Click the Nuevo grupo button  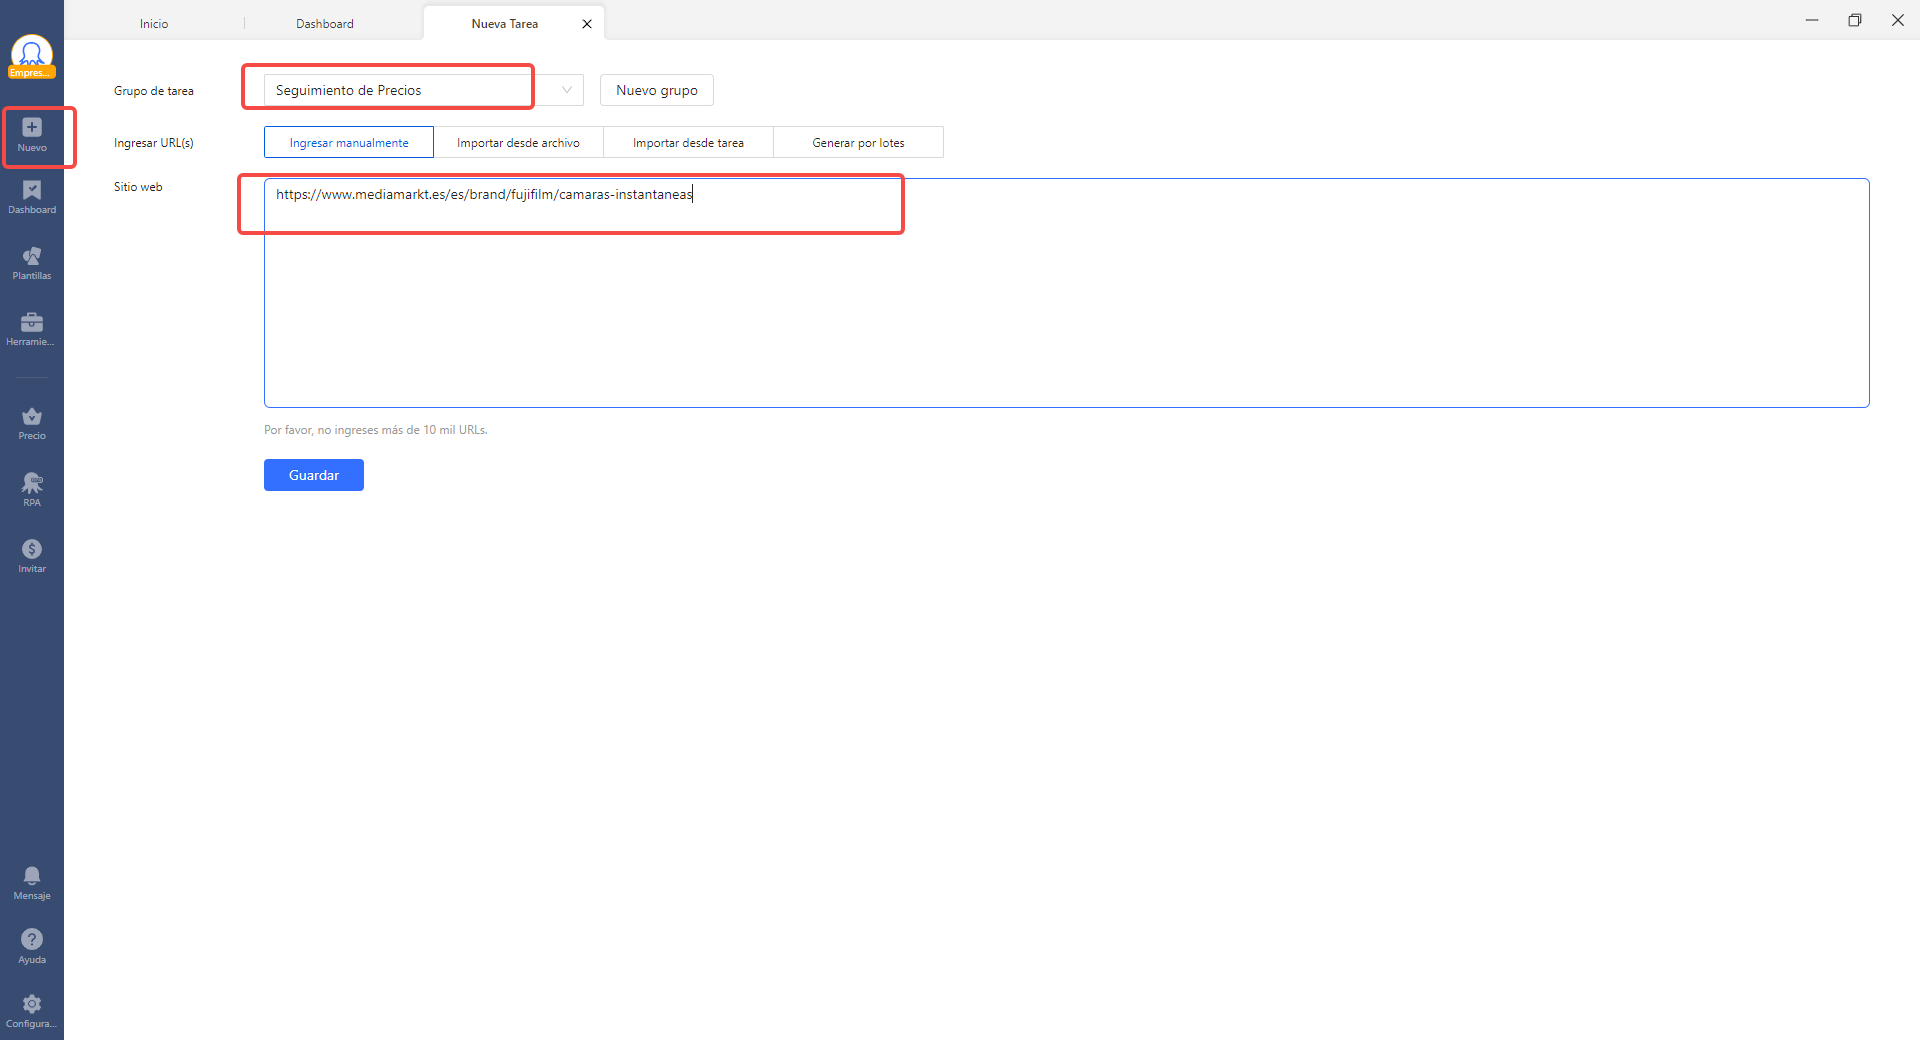657,90
